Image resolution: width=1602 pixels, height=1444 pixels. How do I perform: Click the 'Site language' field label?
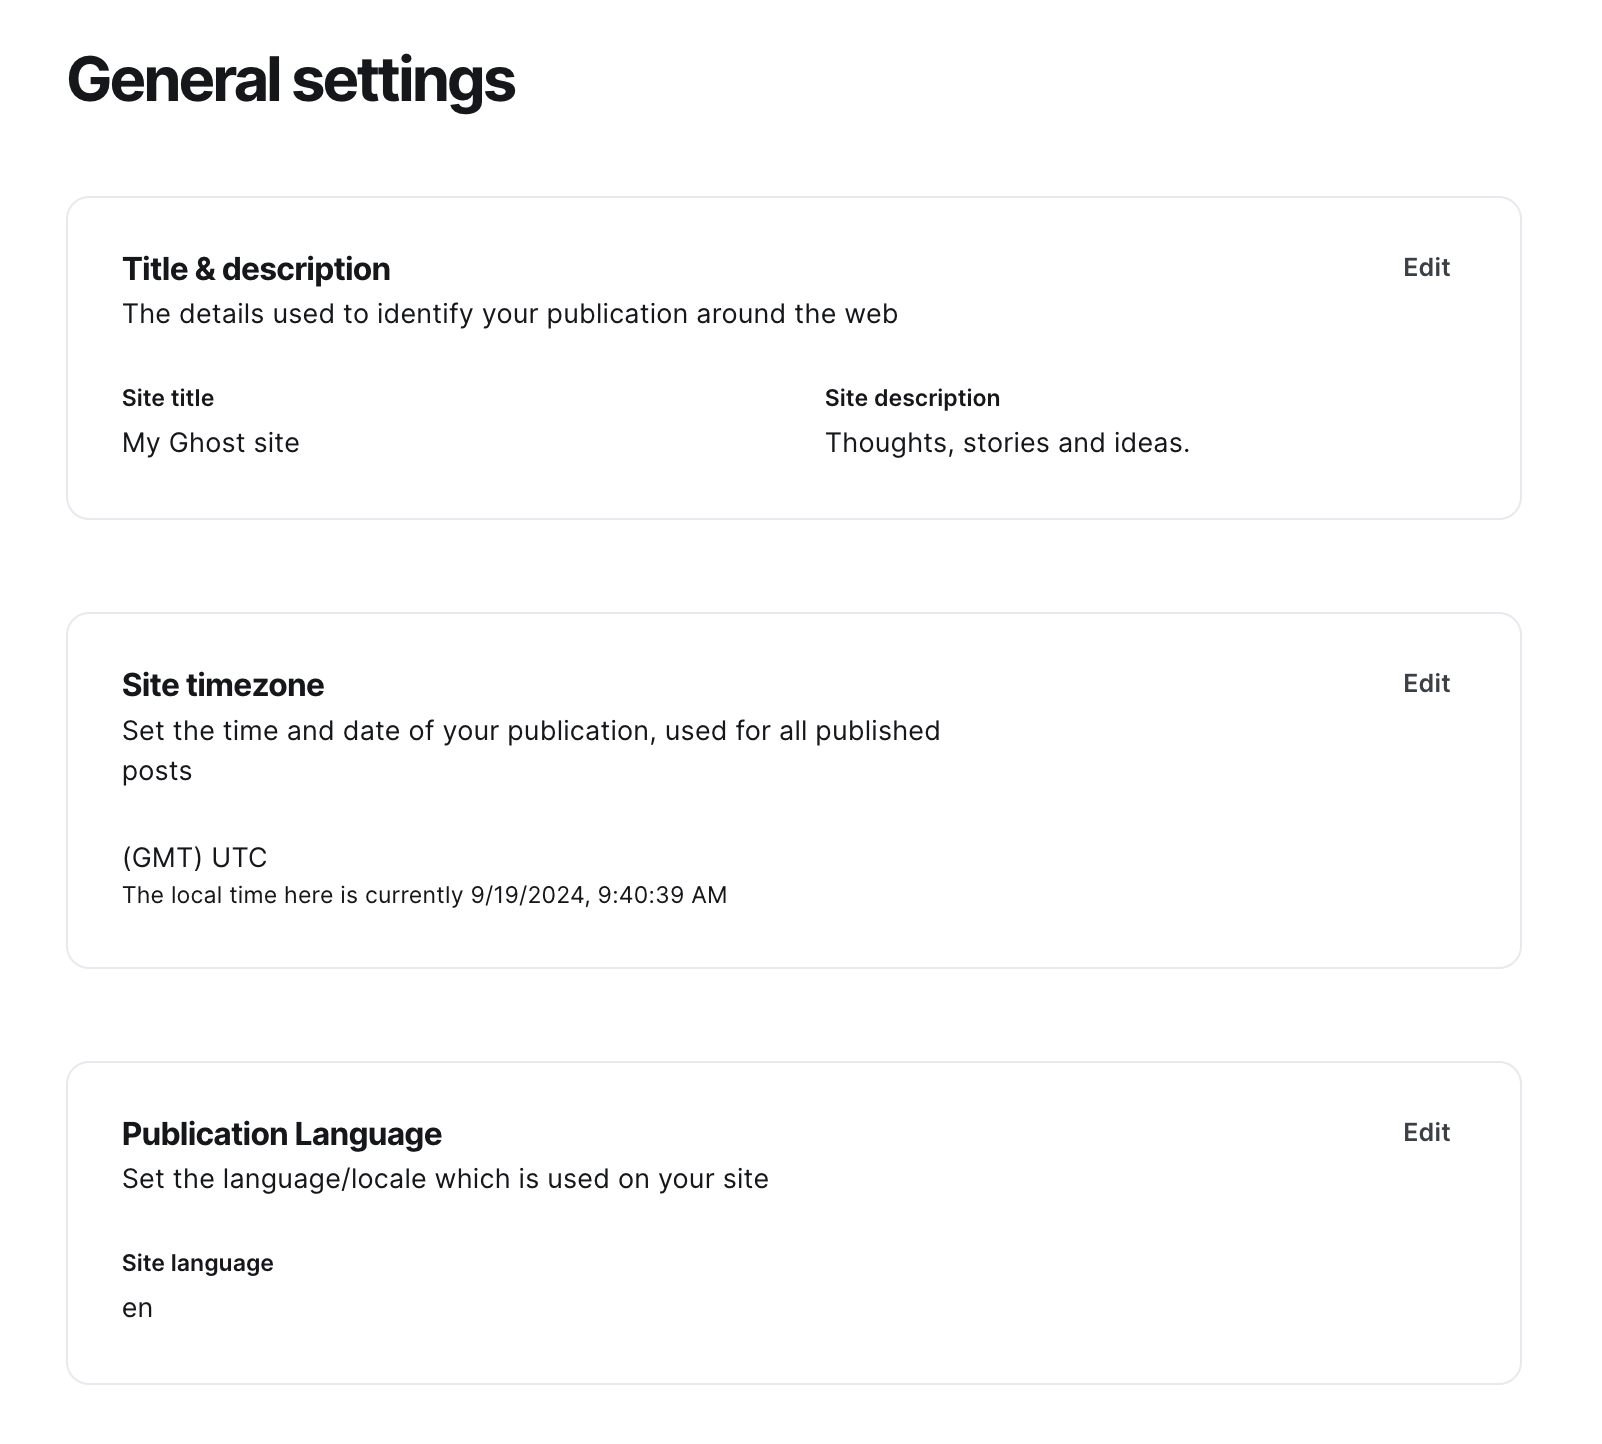pyautogui.click(x=197, y=1263)
